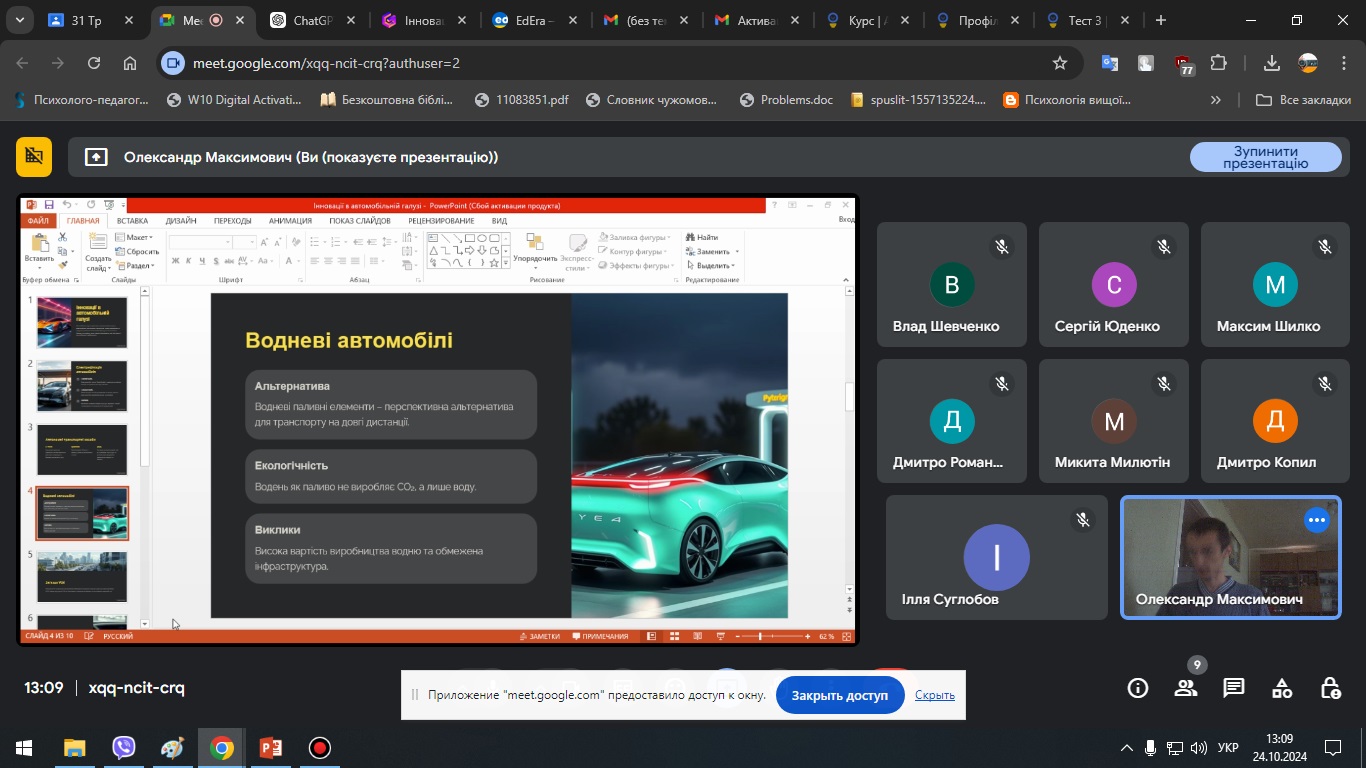Open host controls lock icon

pyautogui.click(x=1330, y=688)
